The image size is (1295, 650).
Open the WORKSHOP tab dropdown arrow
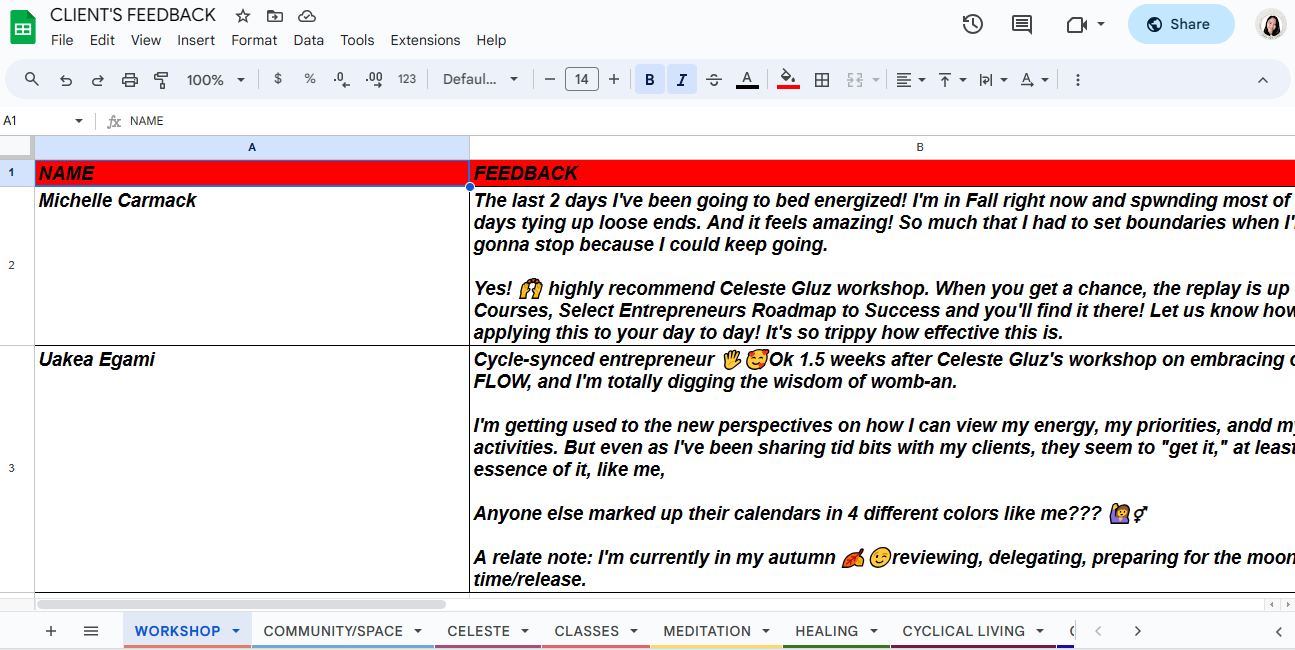pyautogui.click(x=236, y=631)
